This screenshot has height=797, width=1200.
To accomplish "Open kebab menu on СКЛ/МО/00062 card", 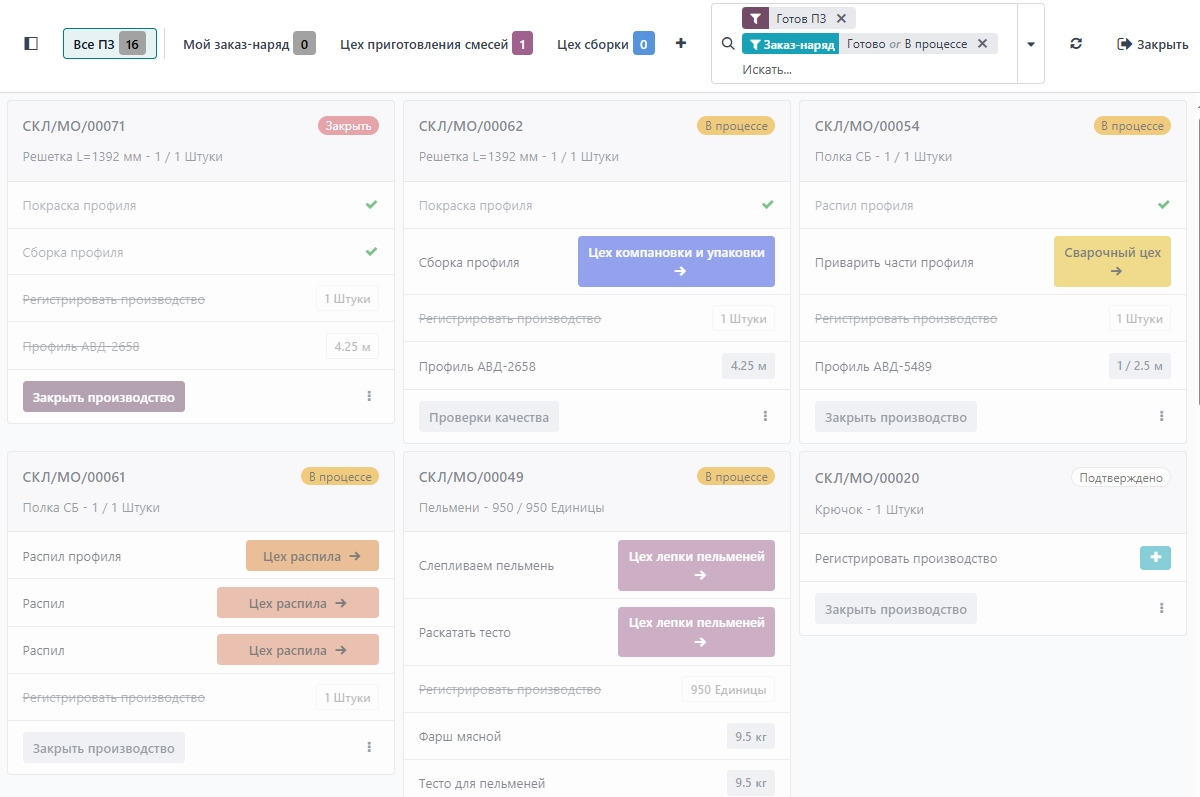I will (765, 417).
